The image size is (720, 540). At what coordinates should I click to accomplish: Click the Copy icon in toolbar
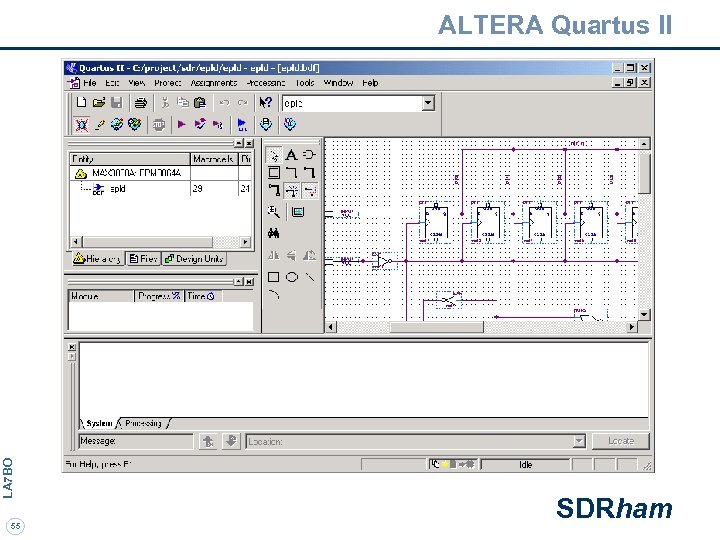click(x=183, y=102)
